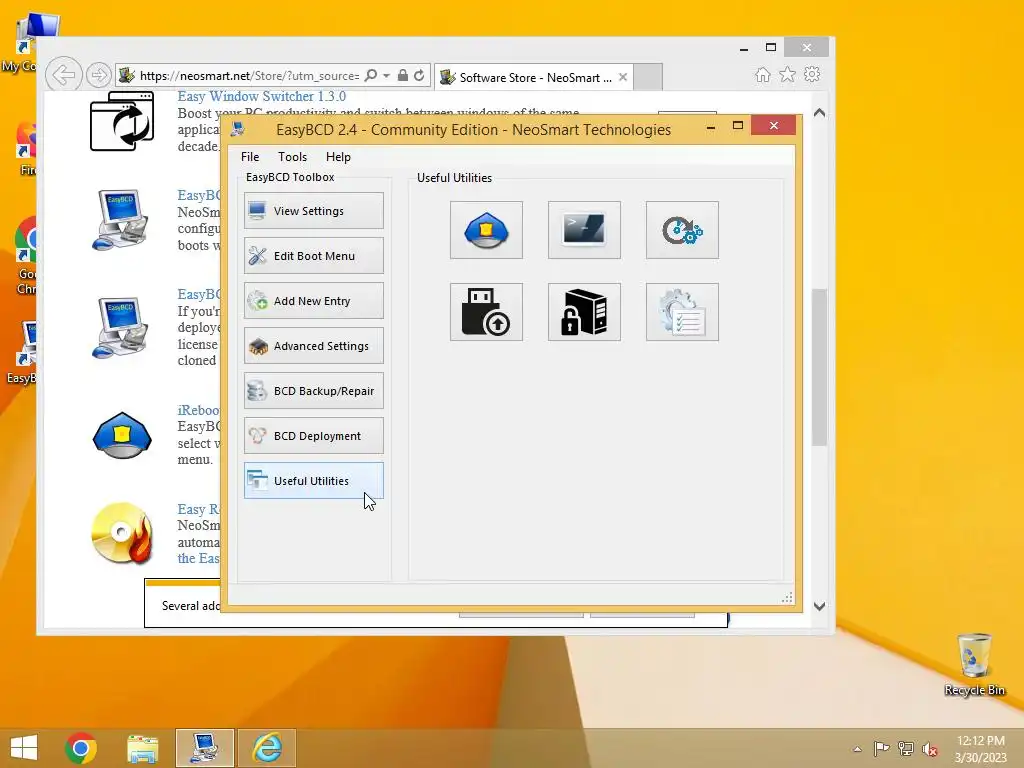Go to Edit Boot Menu section
The image size is (1024, 768).
pos(313,255)
